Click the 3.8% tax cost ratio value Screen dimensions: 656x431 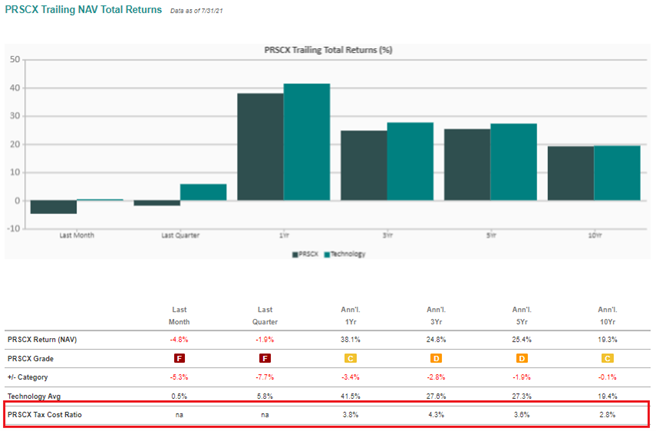coord(351,415)
